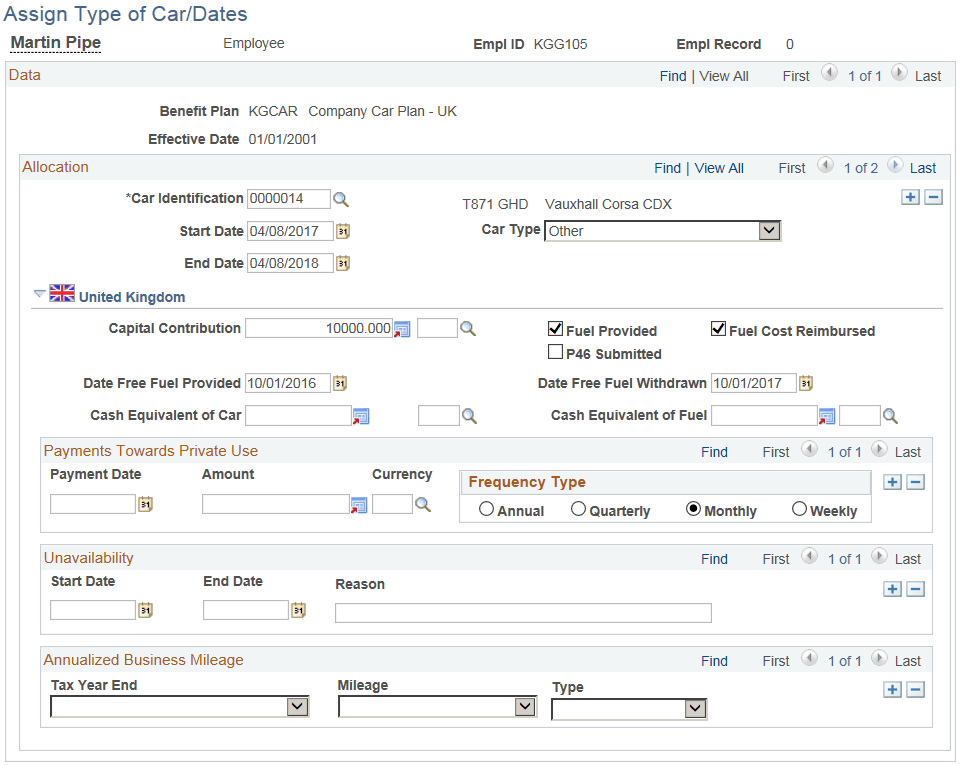Open the Tax Year End dropdown
960x765 pixels.
(298, 706)
